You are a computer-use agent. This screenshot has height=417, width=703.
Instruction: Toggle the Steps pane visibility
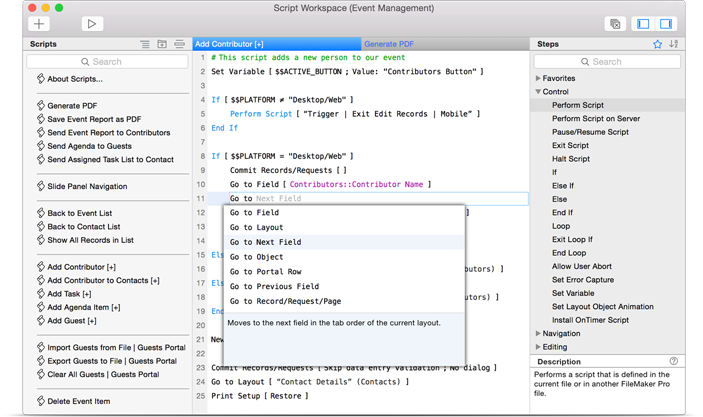point(665,23)
